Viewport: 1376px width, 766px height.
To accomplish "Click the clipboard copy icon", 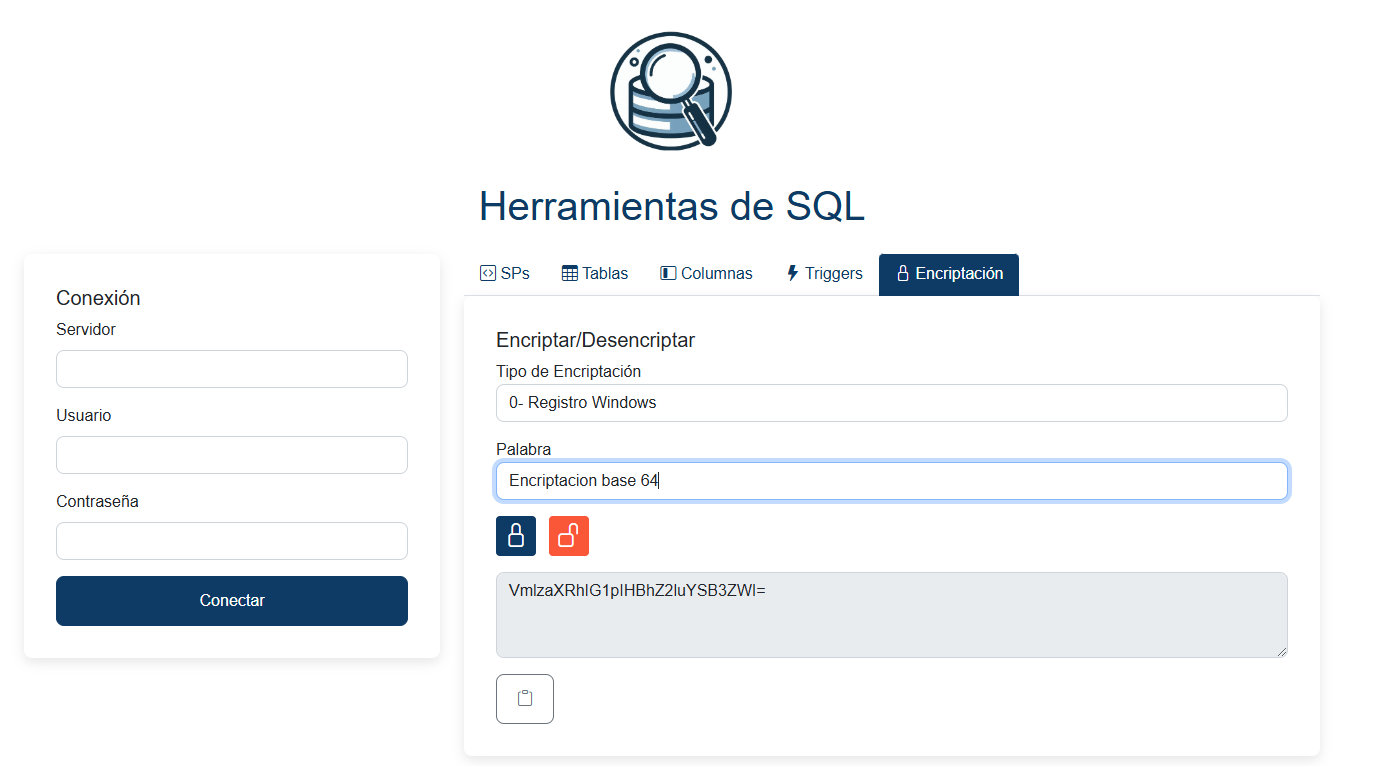I will [524, 698].
